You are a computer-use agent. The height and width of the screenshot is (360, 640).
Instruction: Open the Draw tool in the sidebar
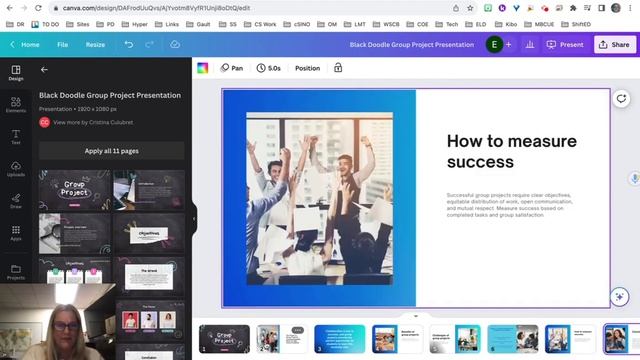tap(16, 201)
